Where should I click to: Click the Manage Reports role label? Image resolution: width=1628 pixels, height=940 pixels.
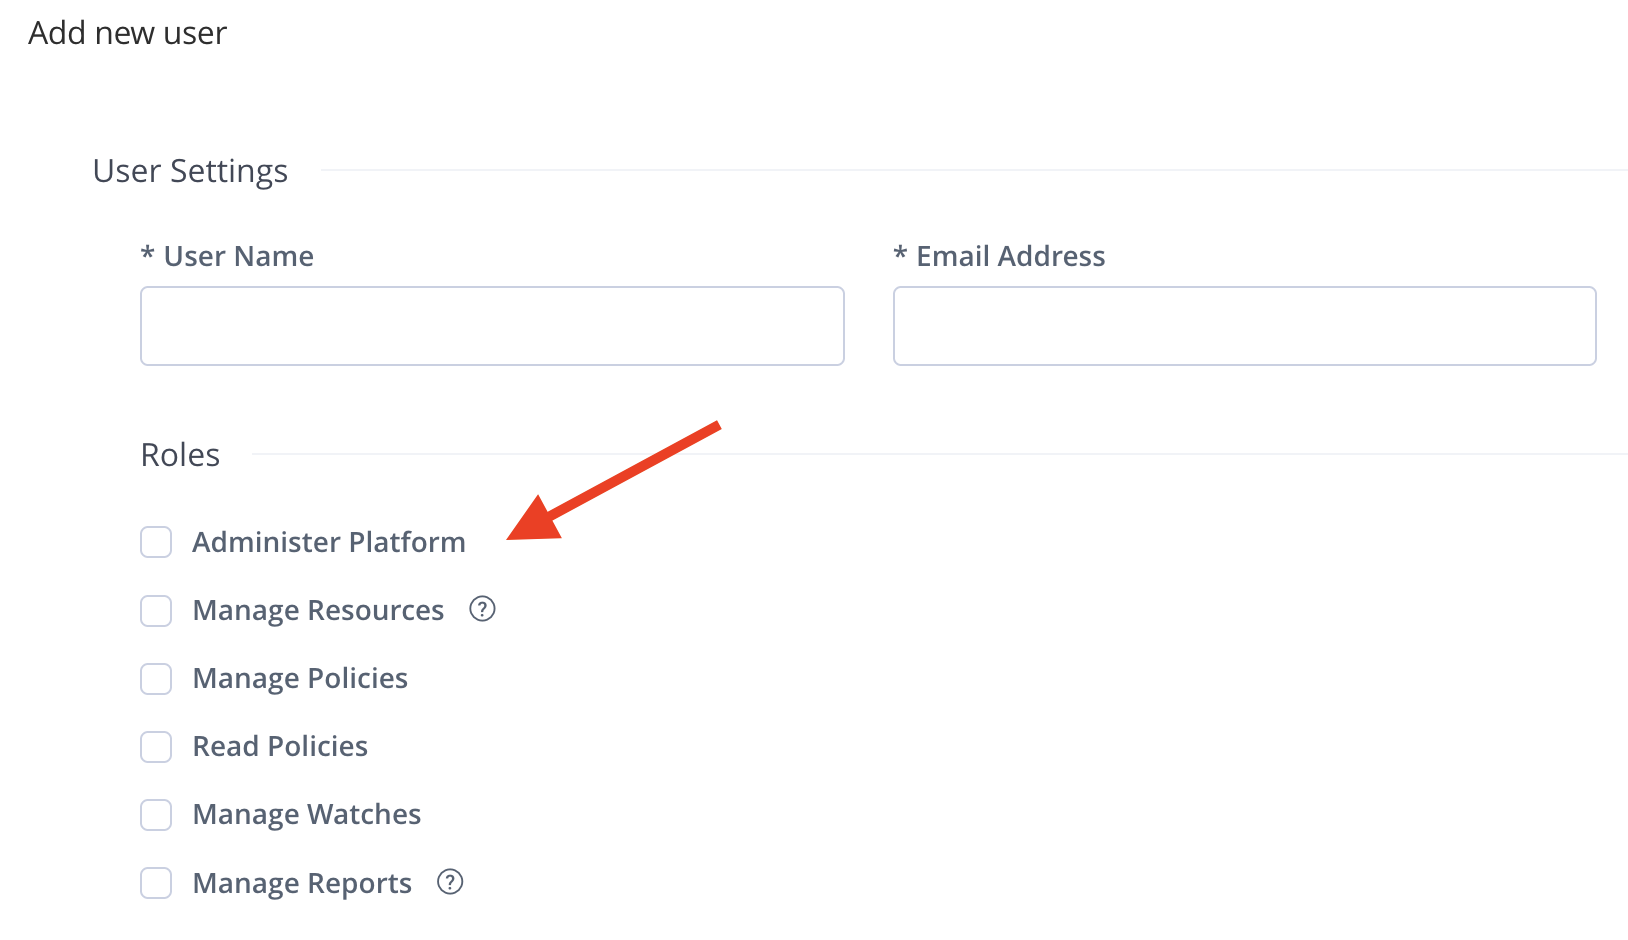coord(302,883)
